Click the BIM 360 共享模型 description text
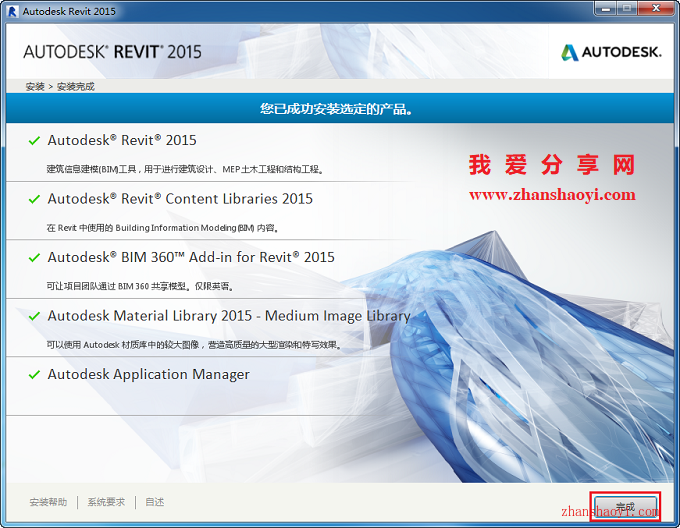This screenshot has height=528, width=680. [141, 286]
